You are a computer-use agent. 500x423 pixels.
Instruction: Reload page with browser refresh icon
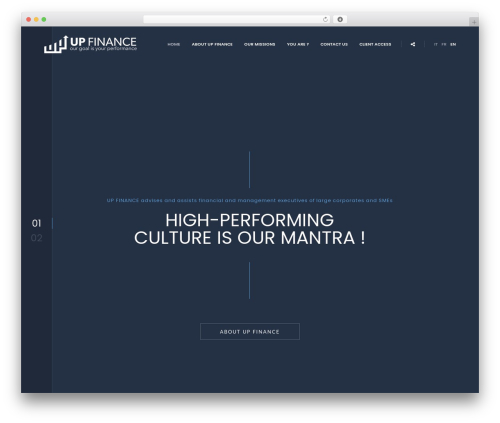325,19
